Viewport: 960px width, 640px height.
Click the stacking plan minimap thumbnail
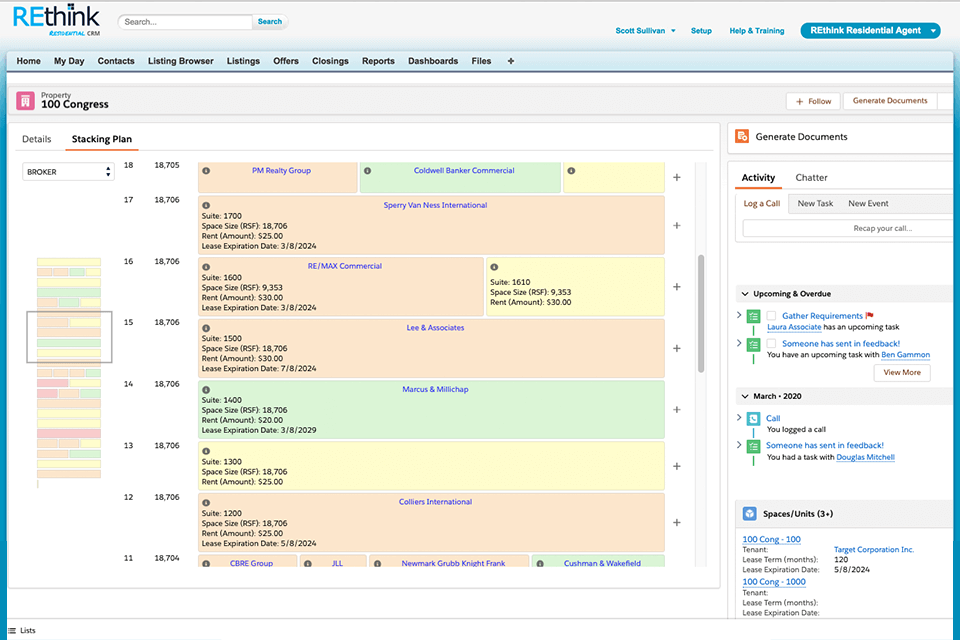(69, 372)
